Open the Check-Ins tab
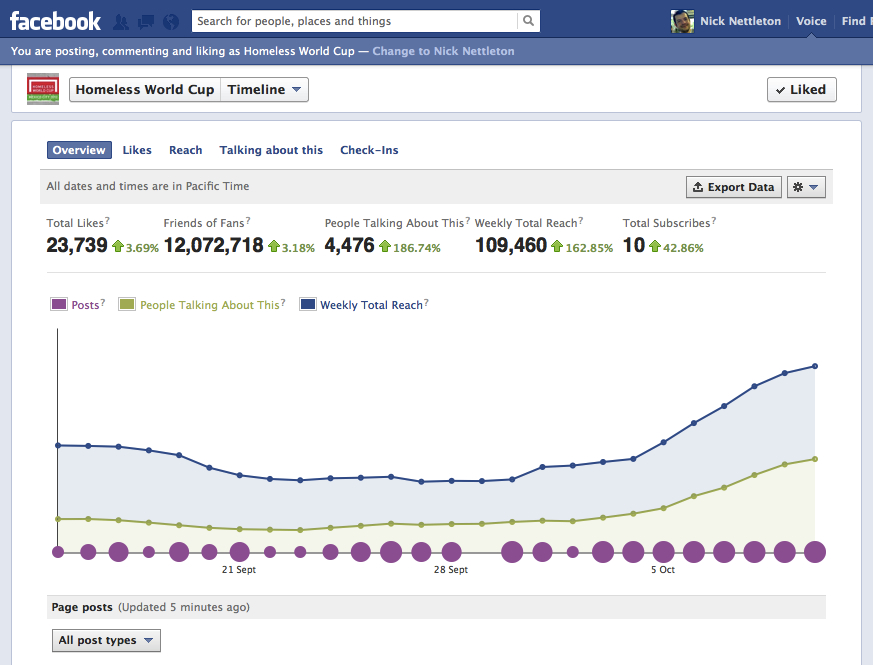This screenshot has height=665, width=873. [x=369, y=150]
